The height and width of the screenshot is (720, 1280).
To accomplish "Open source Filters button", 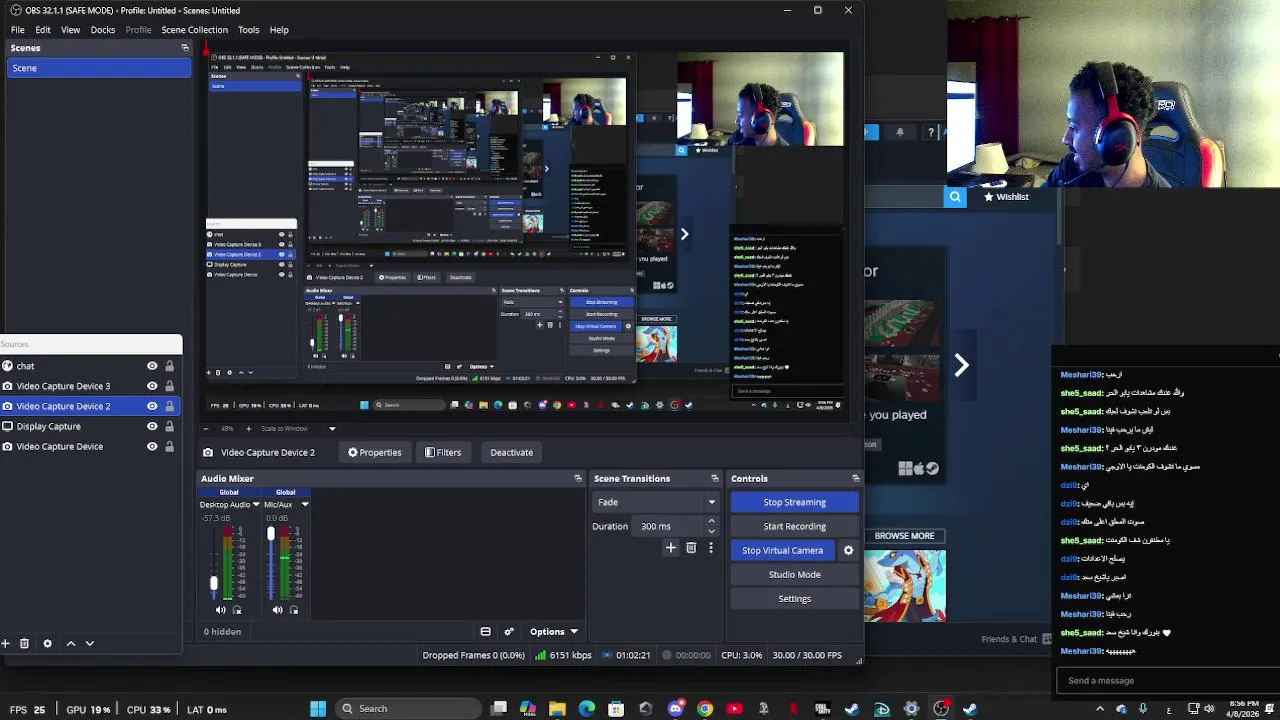I will (x=443, y=452).
